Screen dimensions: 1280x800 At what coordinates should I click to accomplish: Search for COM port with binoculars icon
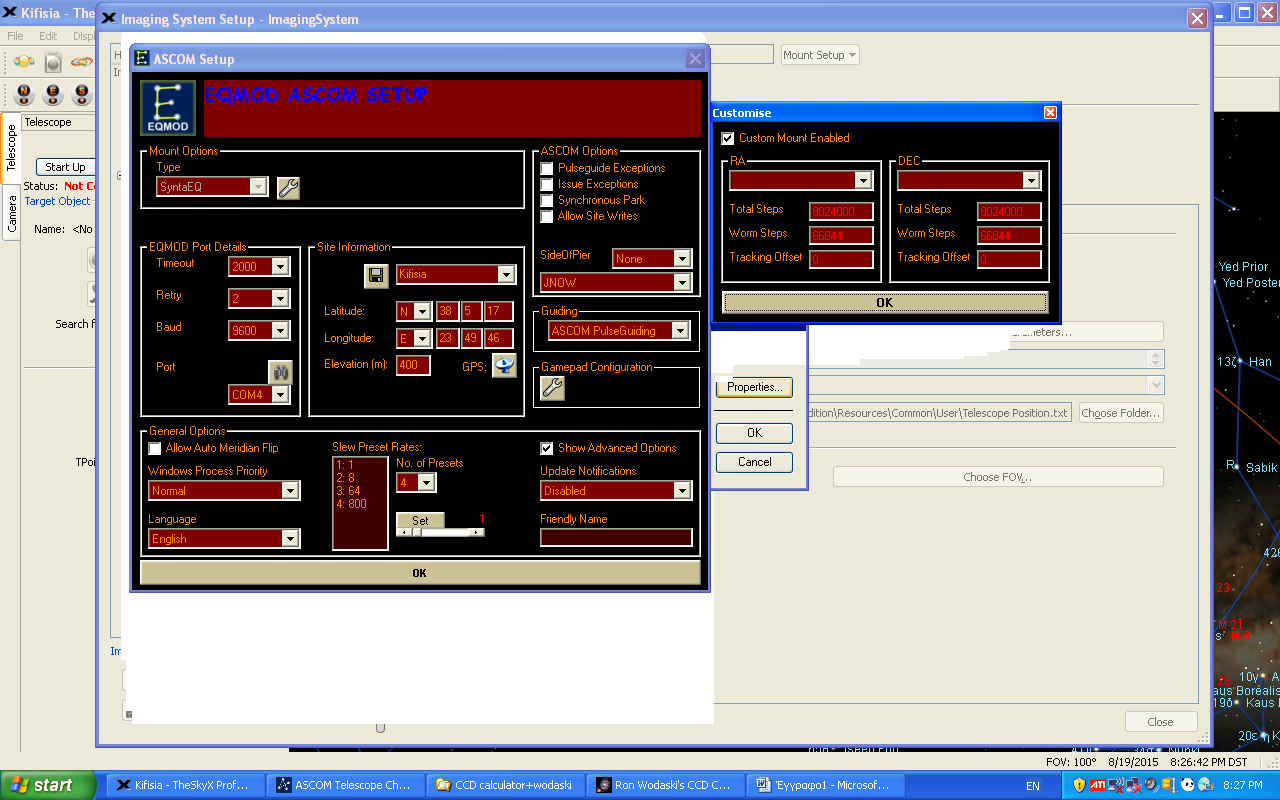(279, 371)
